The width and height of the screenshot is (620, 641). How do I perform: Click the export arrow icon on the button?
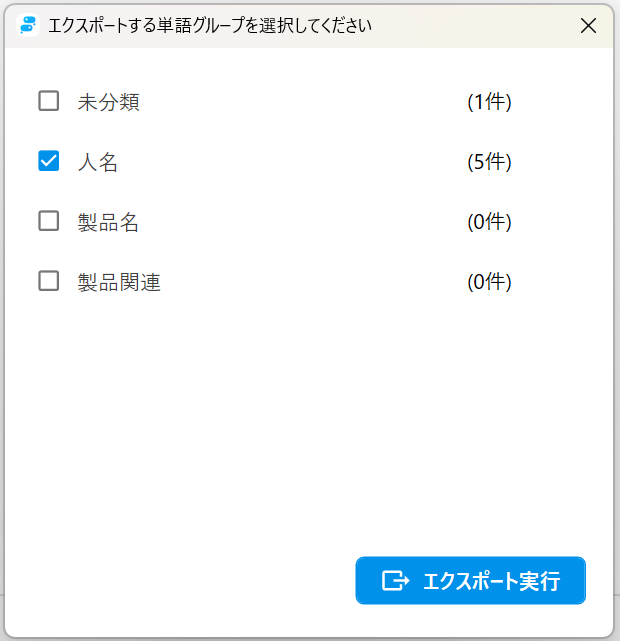pos(396,581)
